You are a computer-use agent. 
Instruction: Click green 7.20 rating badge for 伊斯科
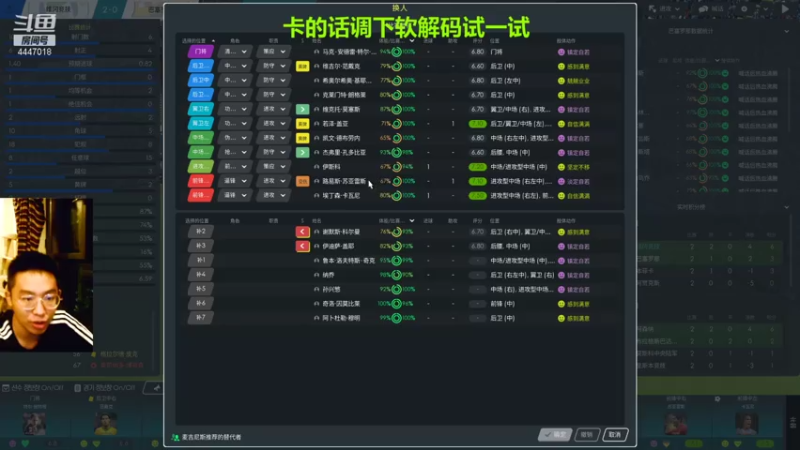478,167
